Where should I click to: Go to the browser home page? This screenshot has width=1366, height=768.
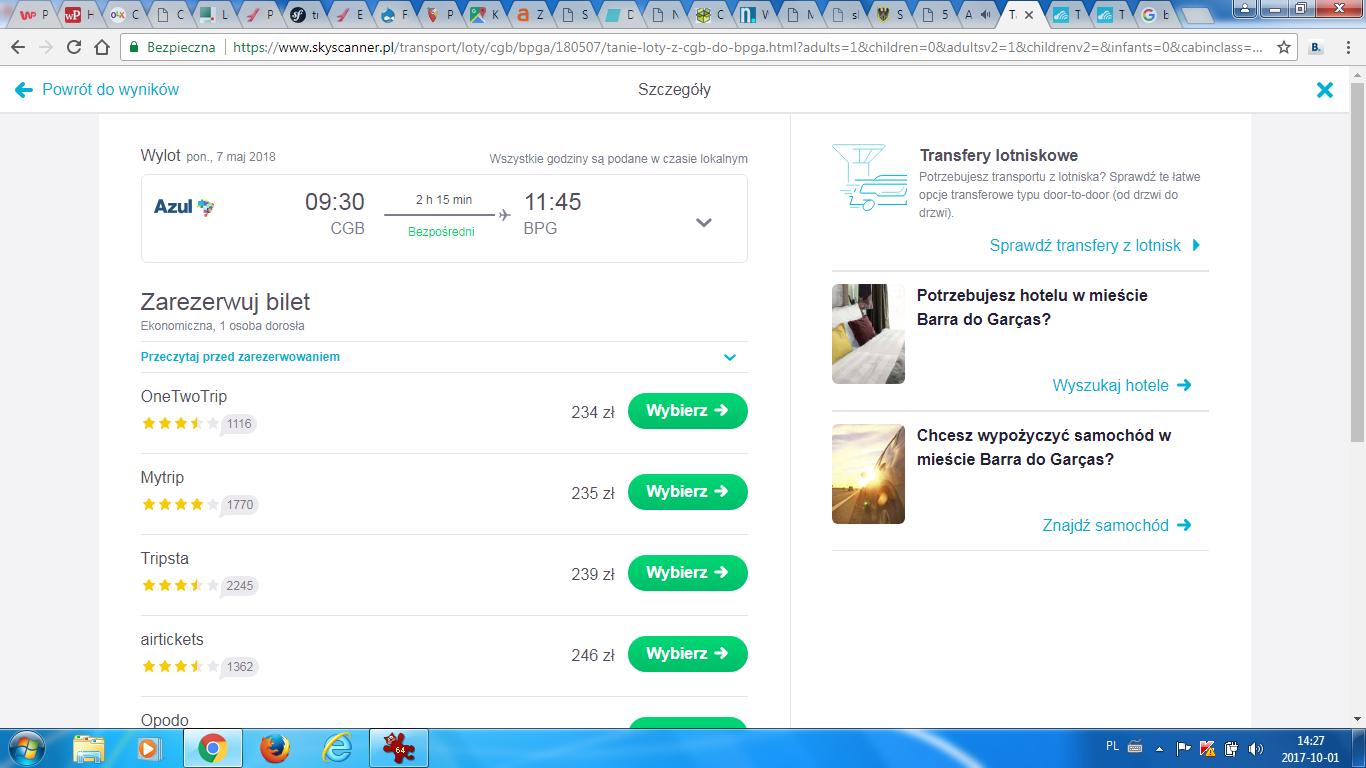click(x=101, y=47)
